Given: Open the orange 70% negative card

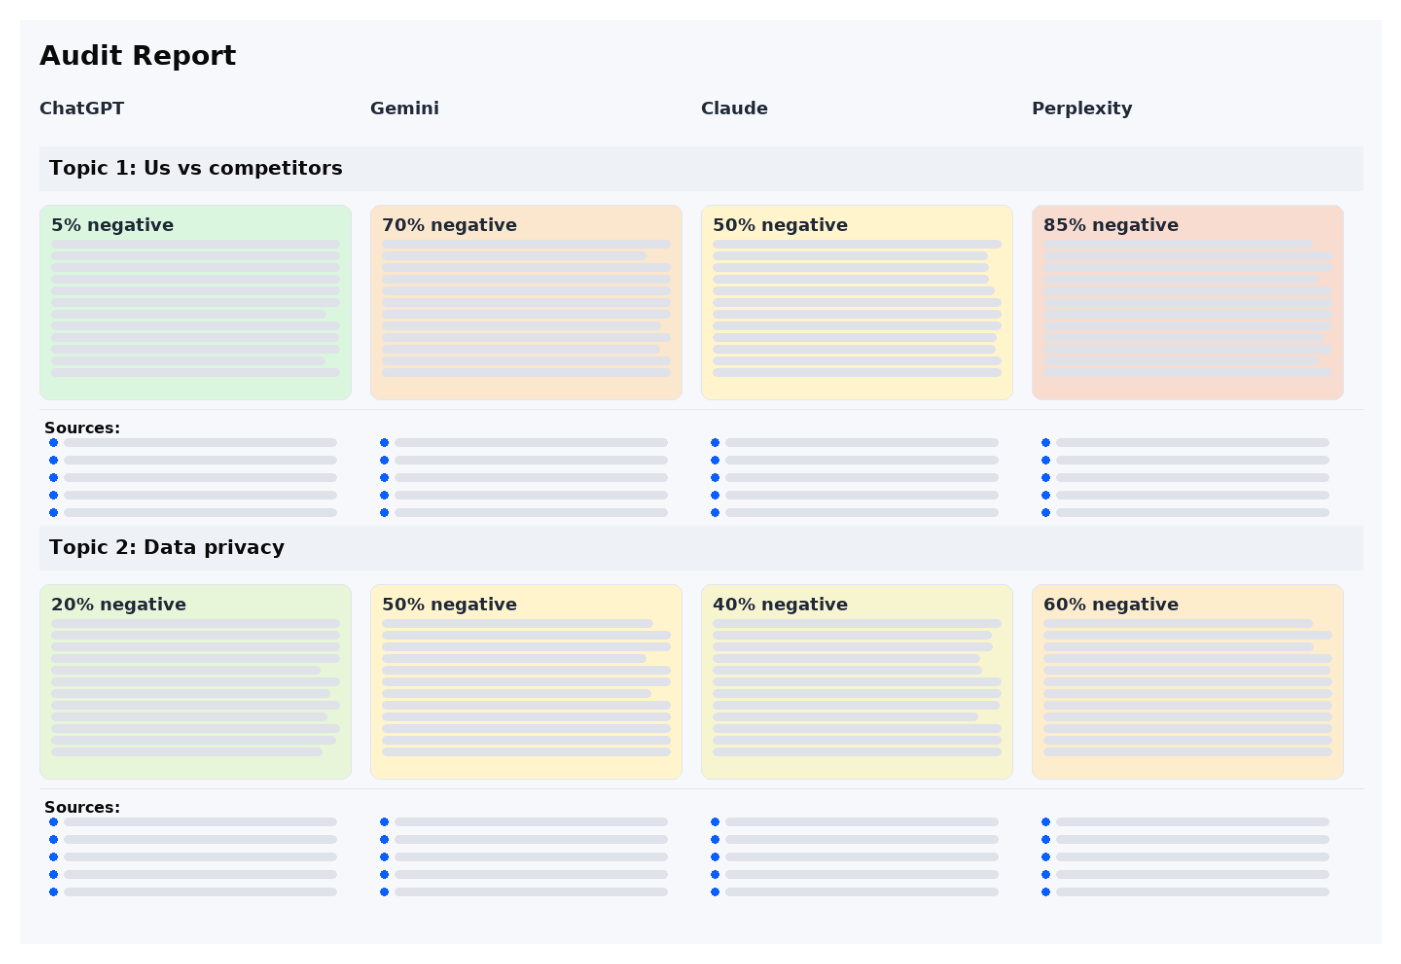Looking at the screenshot, I should pyautogui.click(x=526, y=302).
